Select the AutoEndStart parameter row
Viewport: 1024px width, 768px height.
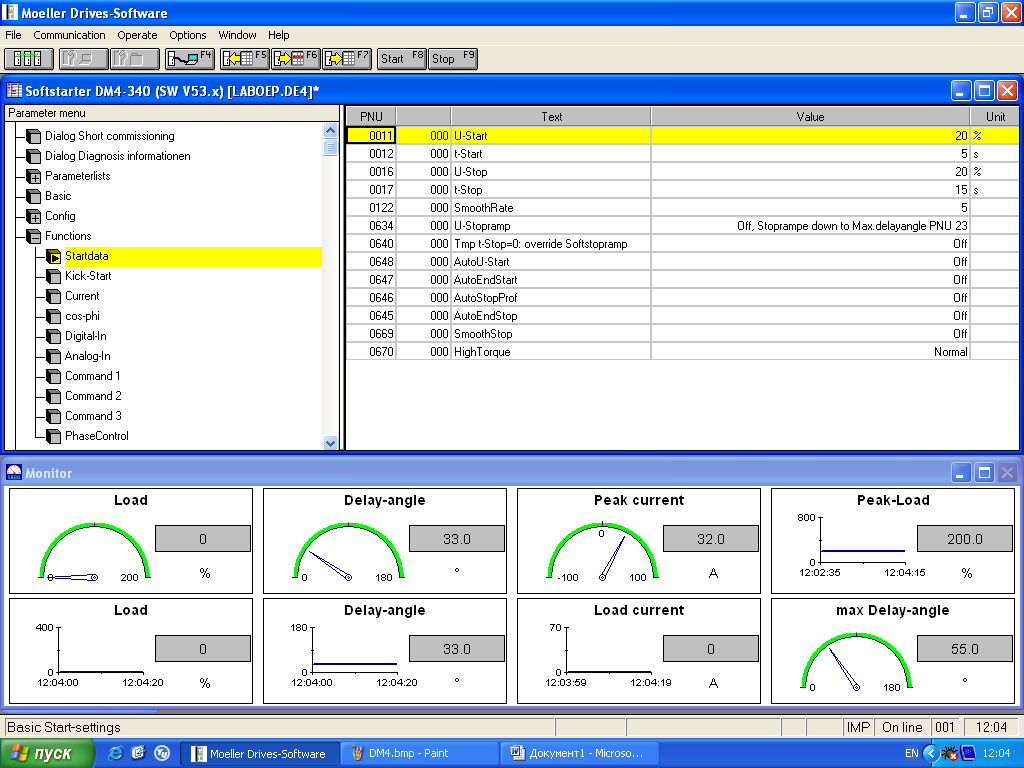click(682, 280)
